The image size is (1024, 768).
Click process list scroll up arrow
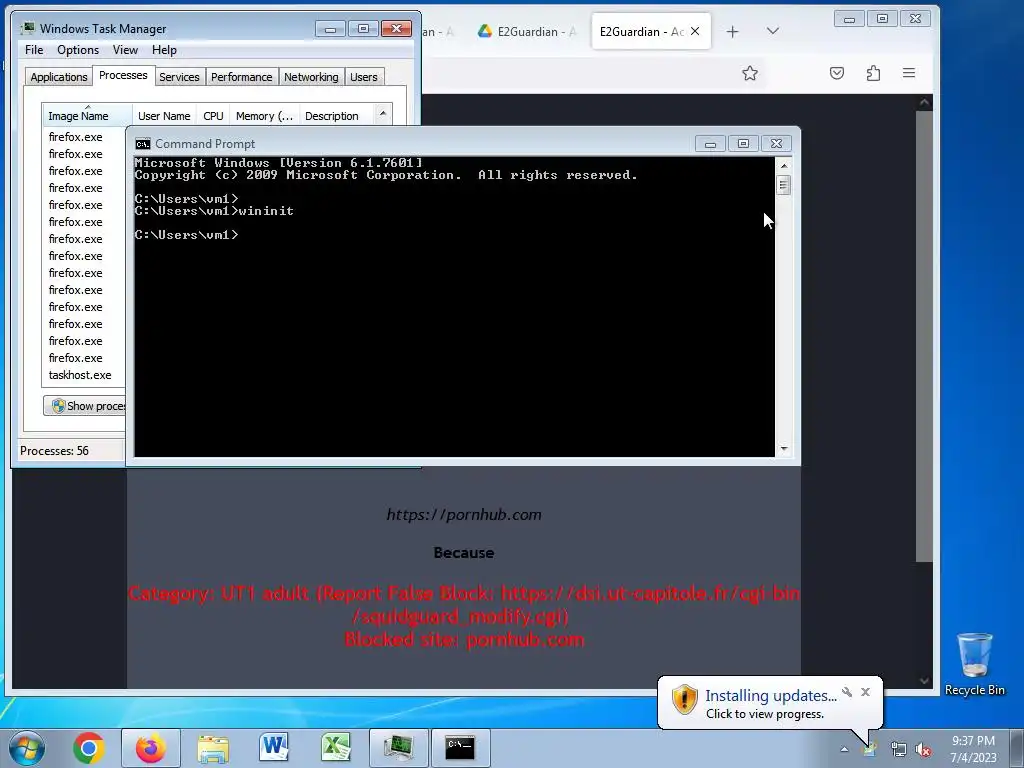(x=383, y=114)
